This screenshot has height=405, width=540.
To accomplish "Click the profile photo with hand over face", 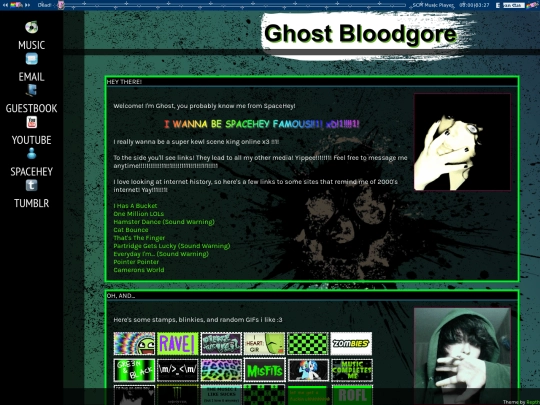I will (x=462, y=142).
